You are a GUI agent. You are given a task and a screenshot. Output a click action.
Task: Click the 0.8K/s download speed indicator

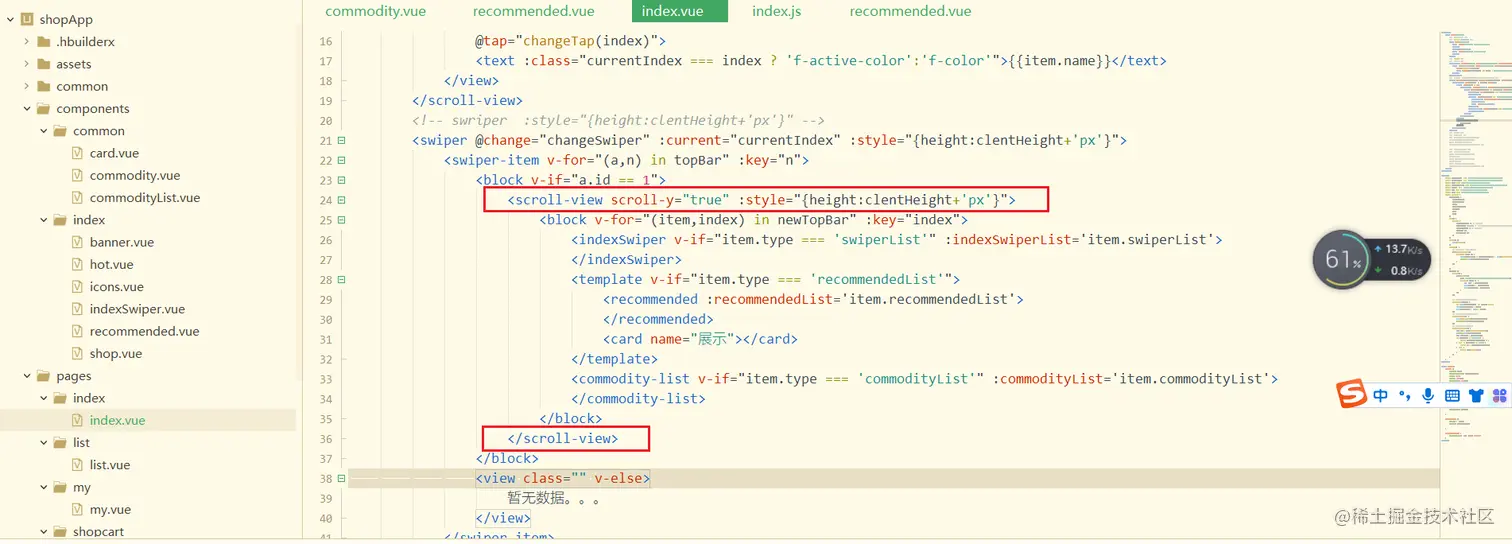[1398, 271]
